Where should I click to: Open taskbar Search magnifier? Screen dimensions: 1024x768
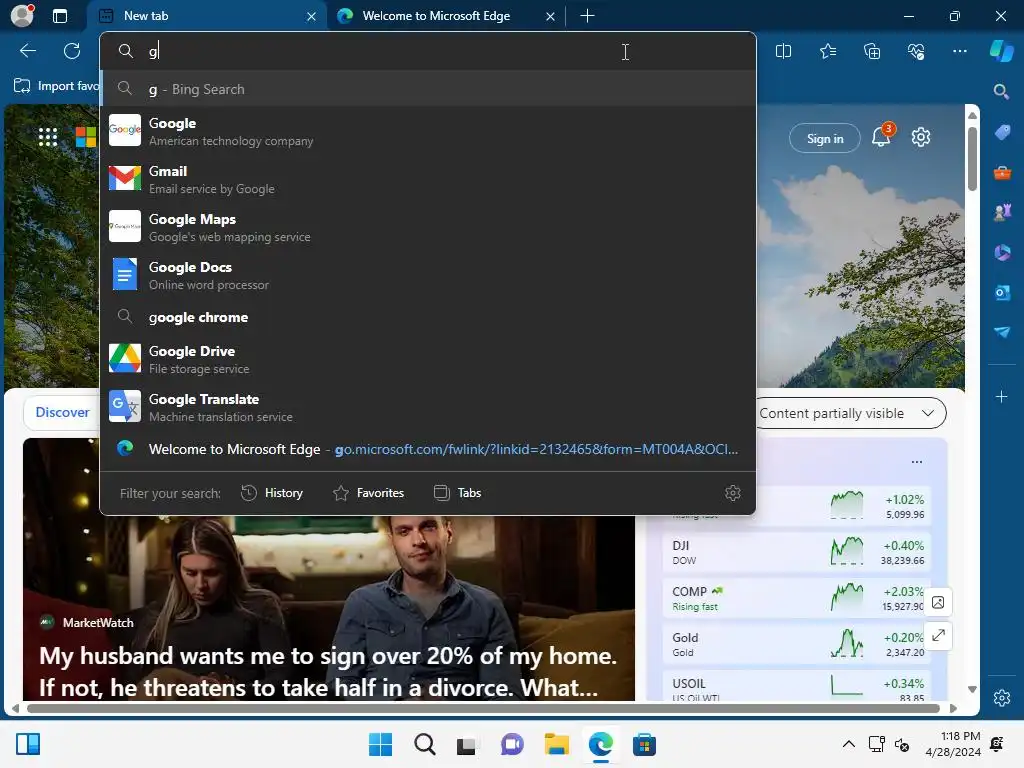coord(424,744)
